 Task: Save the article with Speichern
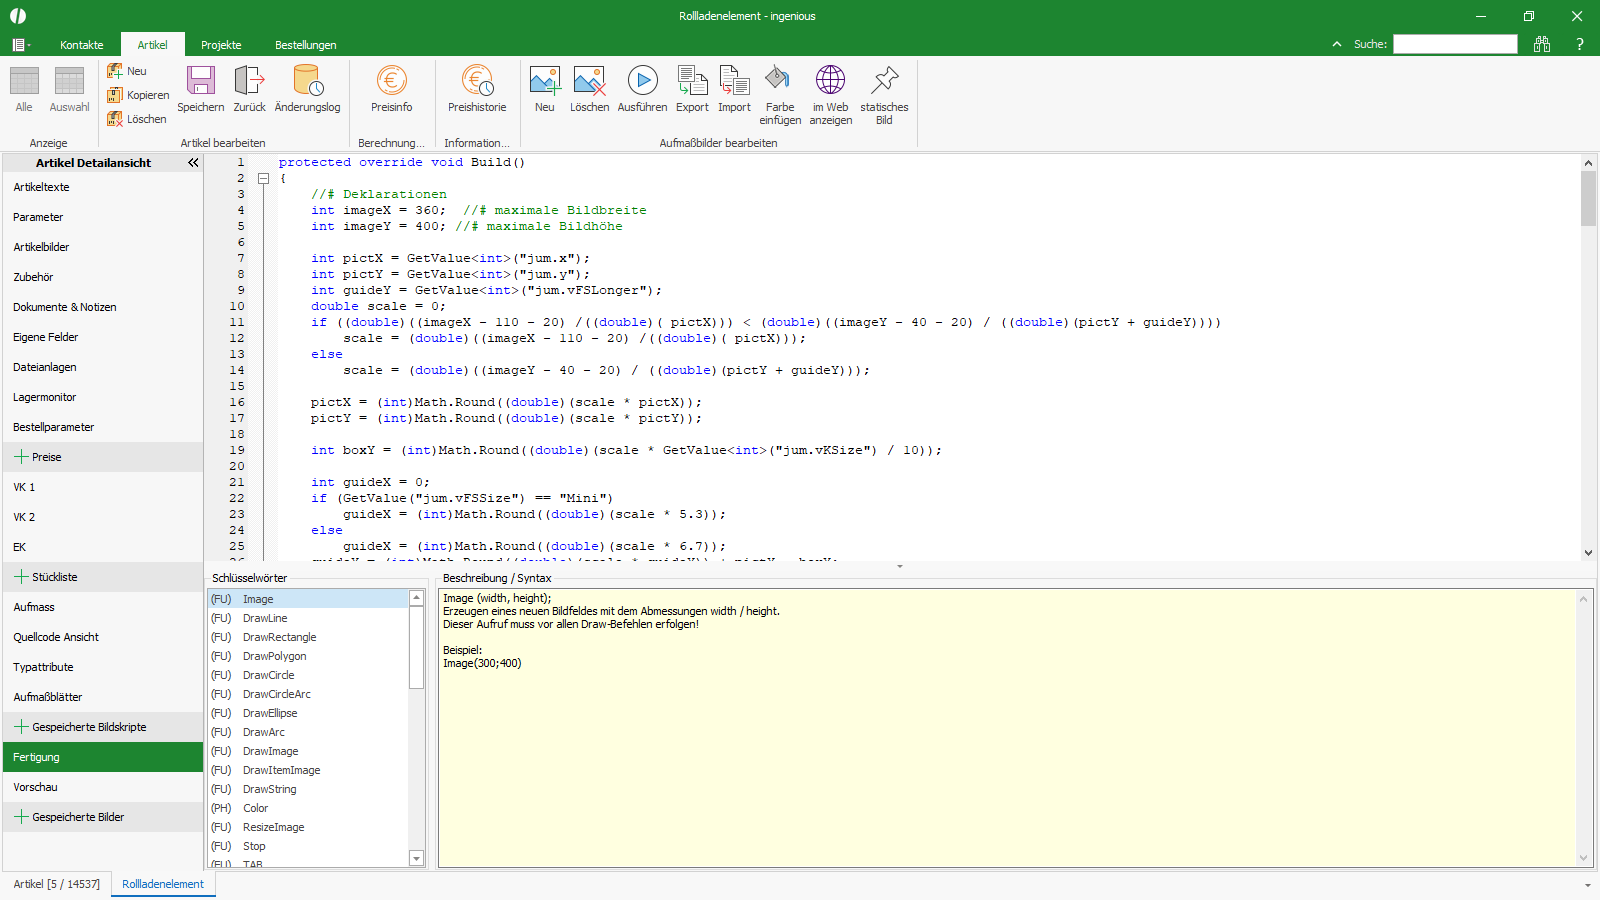201,89
